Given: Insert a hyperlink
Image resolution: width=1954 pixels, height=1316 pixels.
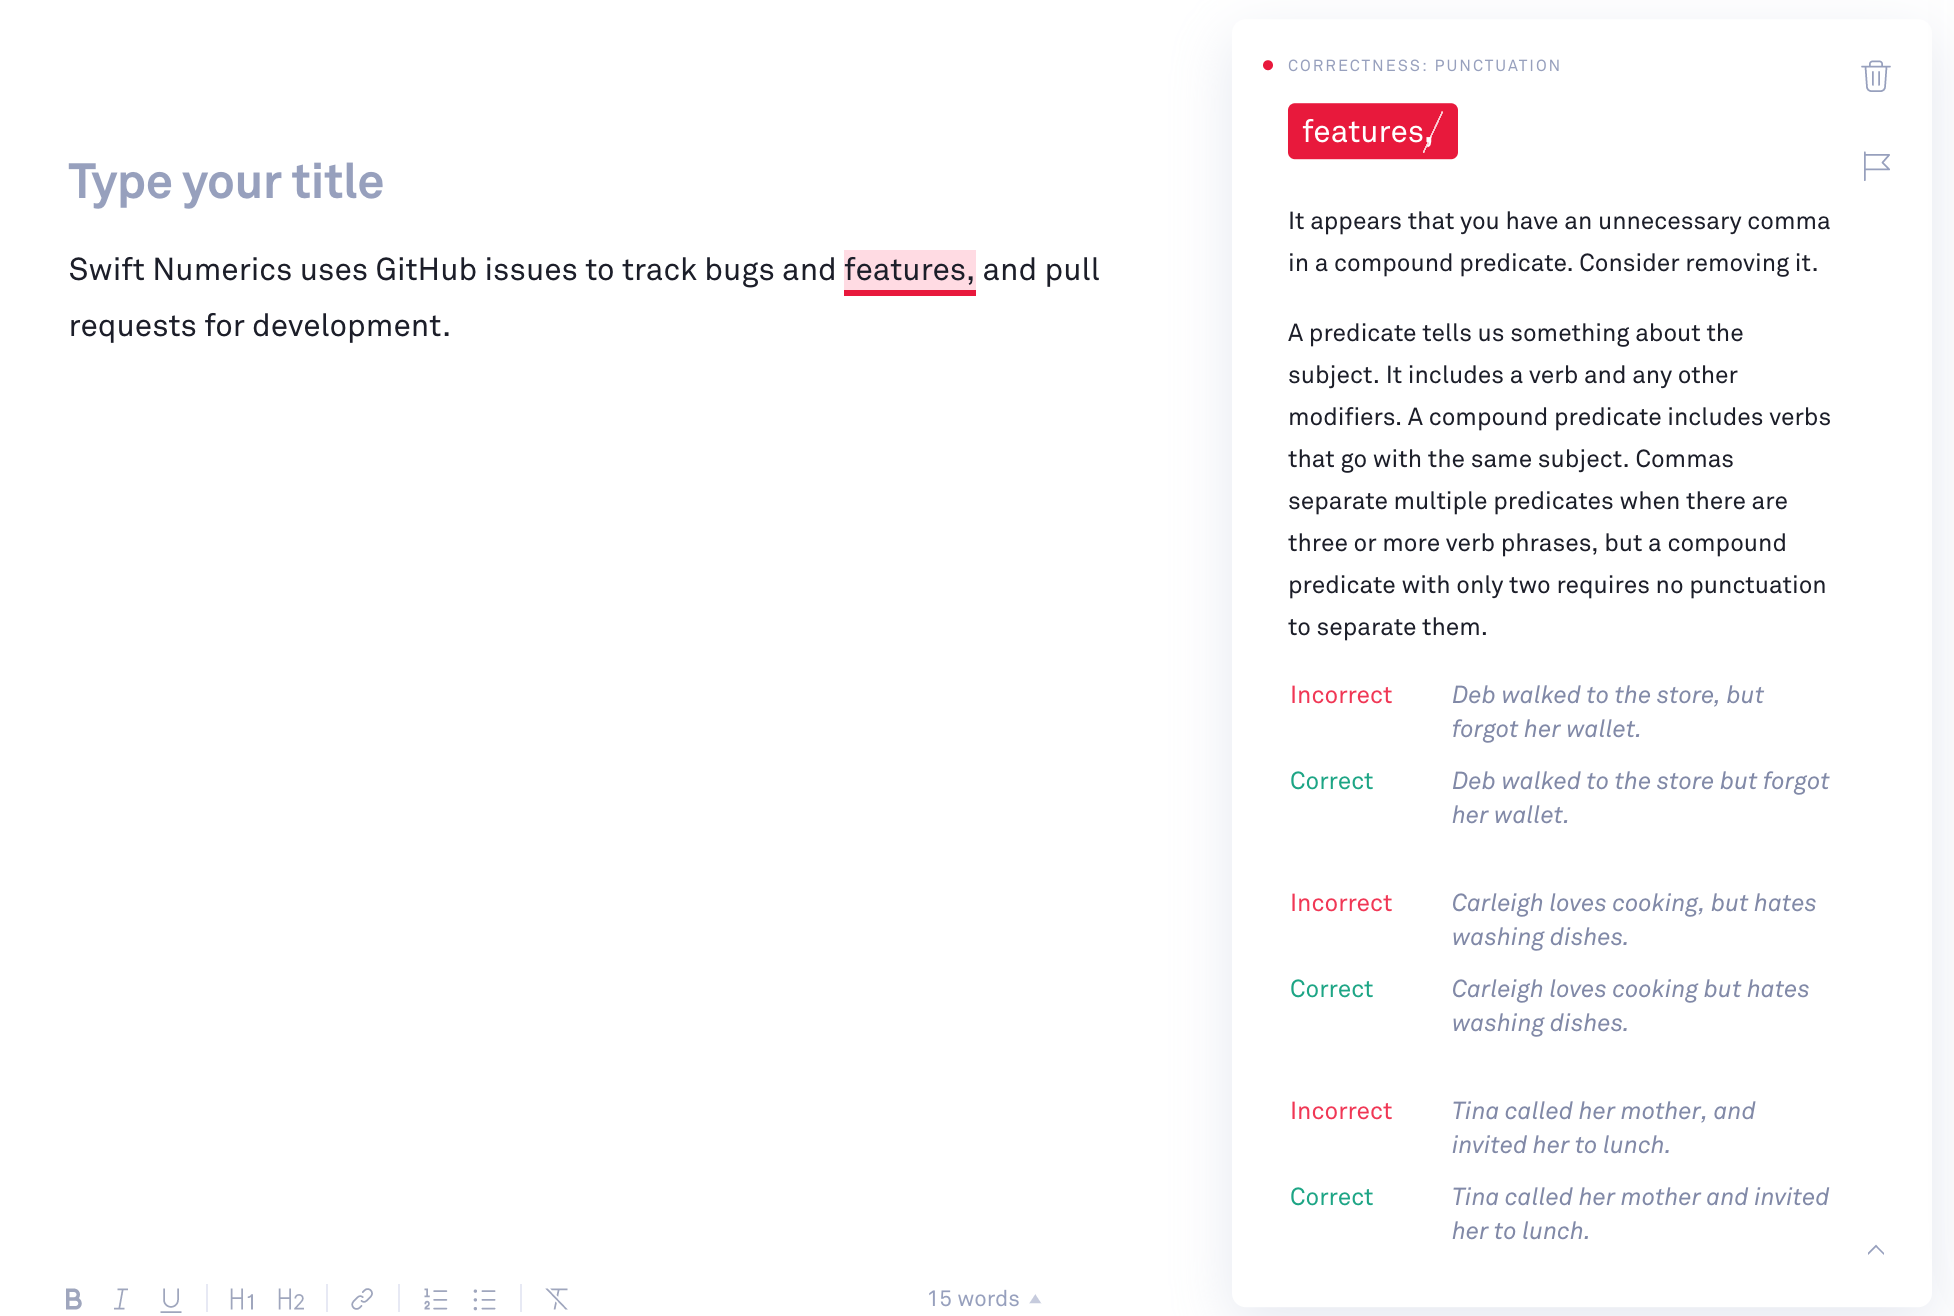Looking at the screenshot, I should (x=362, y=1298).
